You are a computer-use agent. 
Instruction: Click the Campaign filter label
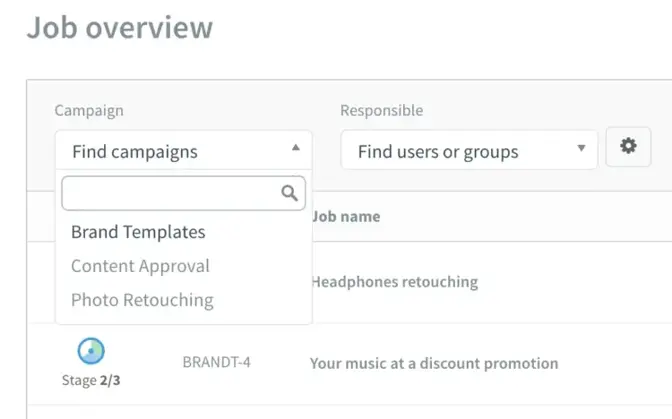tap(89, 111)
